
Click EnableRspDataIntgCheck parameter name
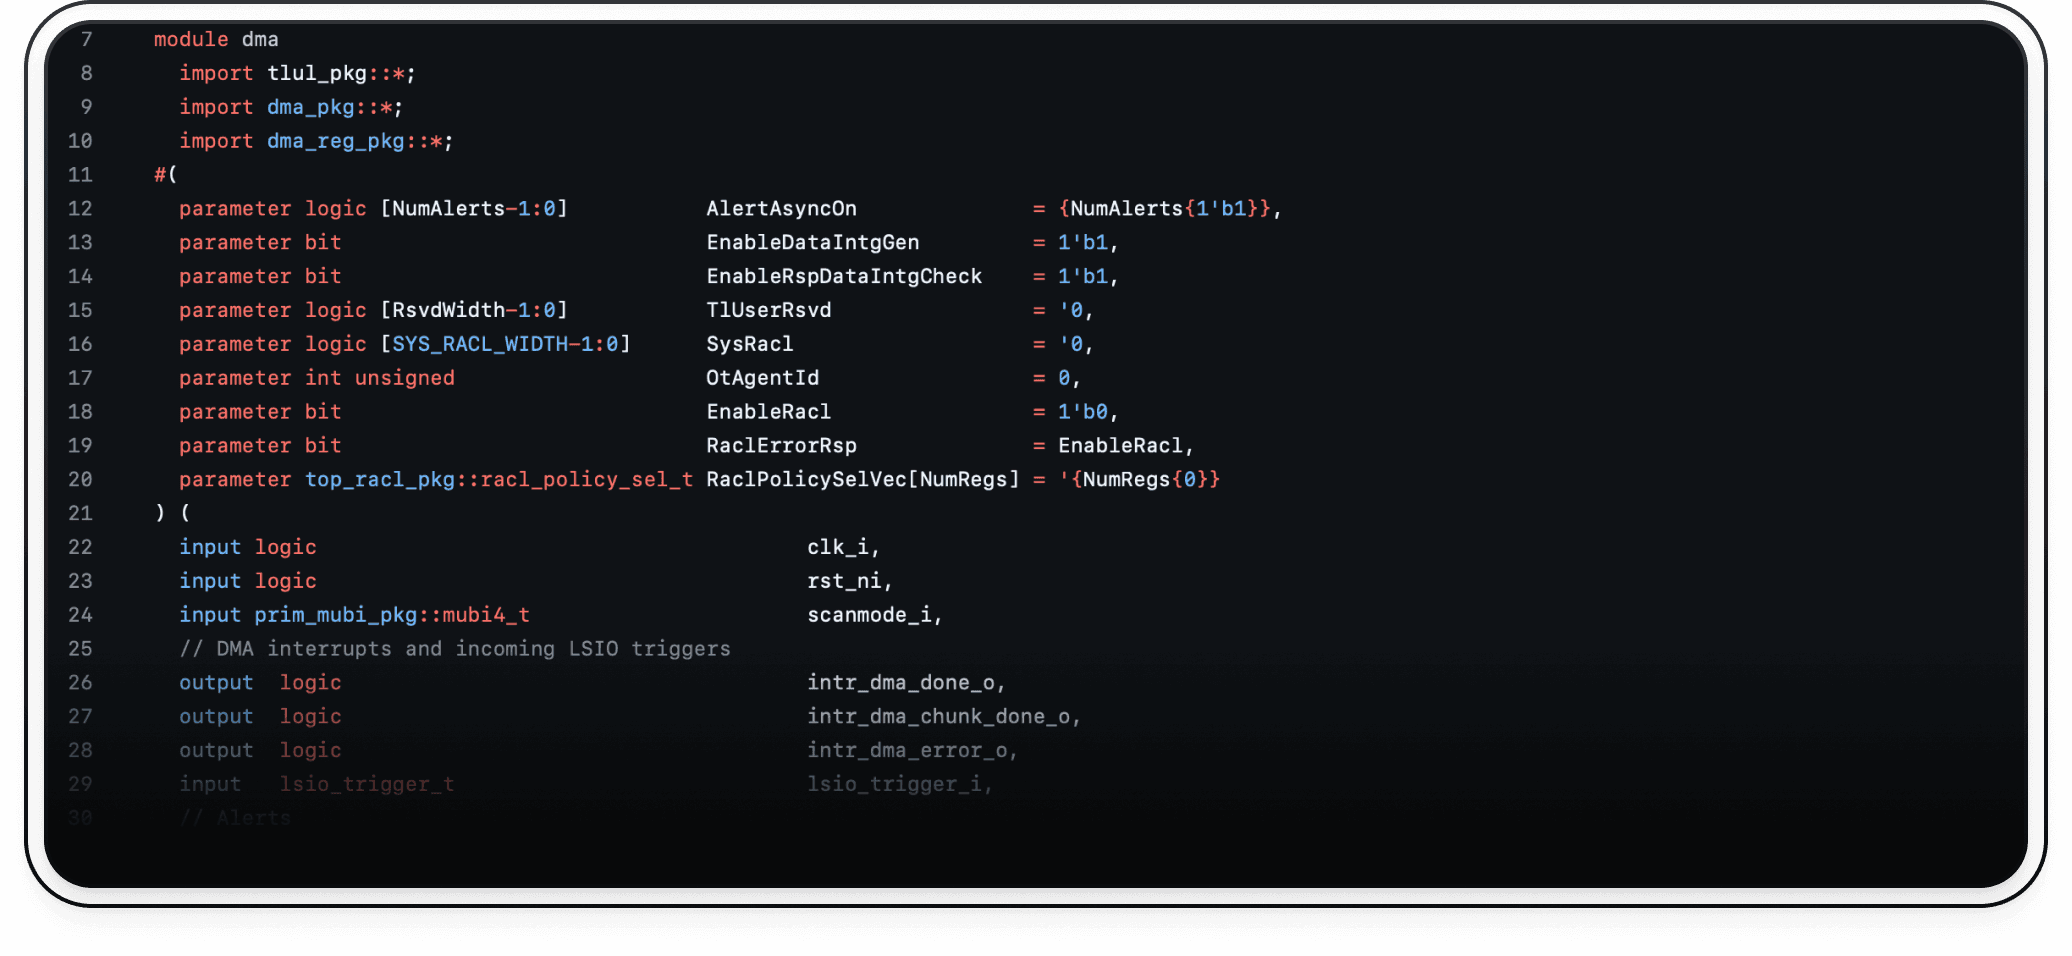pos(844,276)
